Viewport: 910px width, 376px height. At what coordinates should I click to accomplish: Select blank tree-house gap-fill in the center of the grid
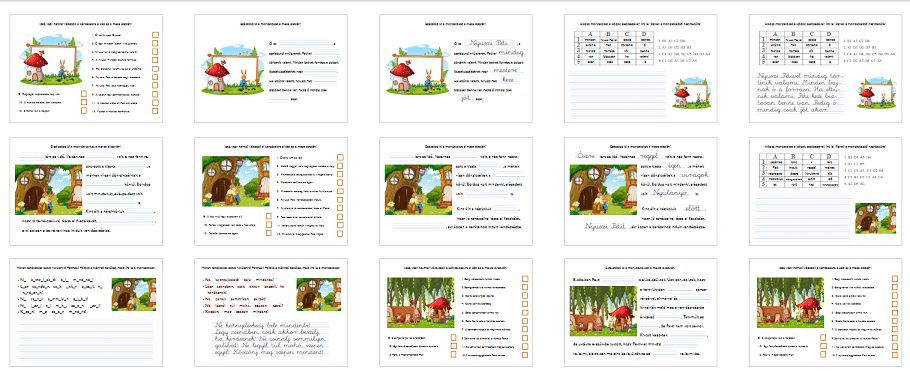coord(456,191)
